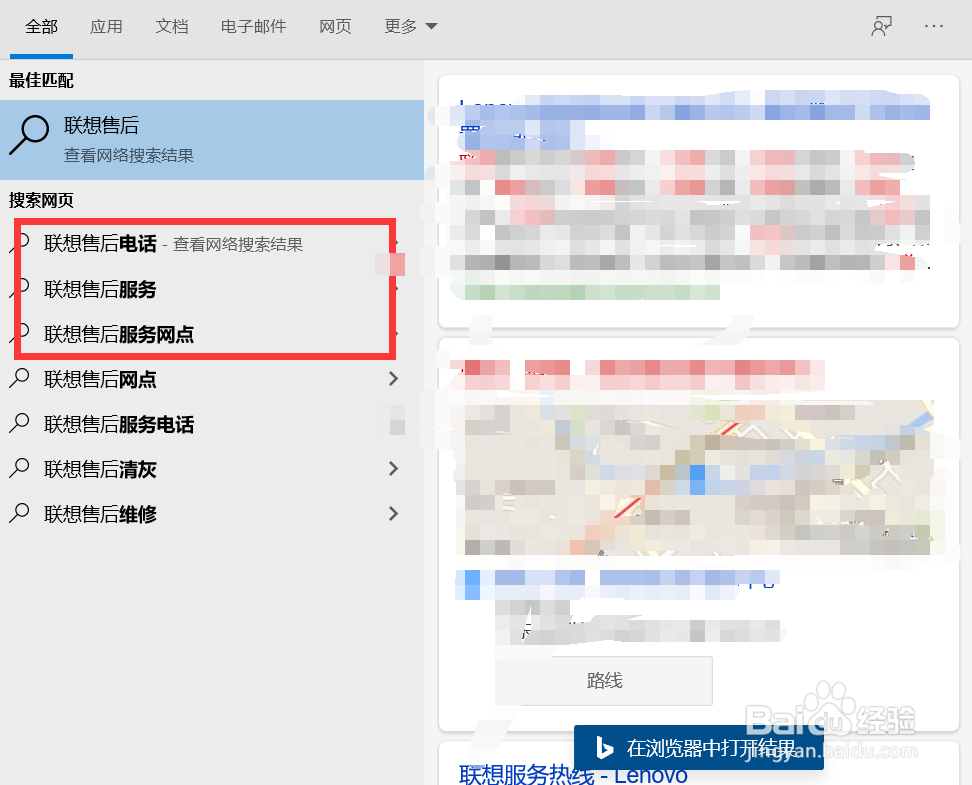
Task: Click the 路线 button
Action: coord(604,680)
